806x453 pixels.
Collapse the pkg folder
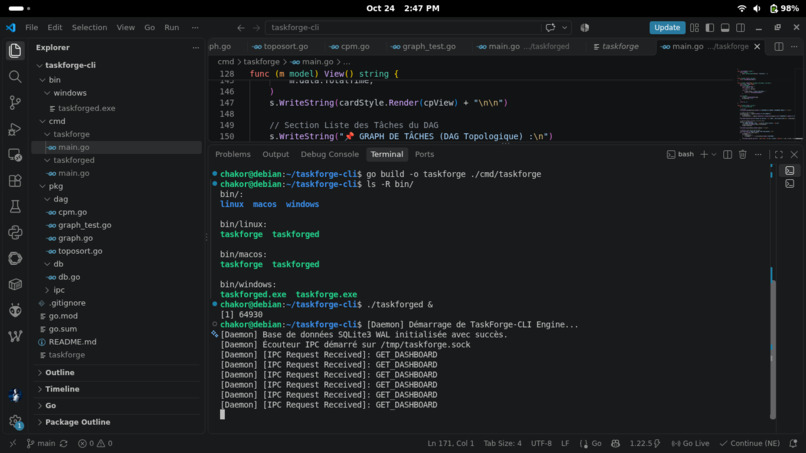pos(43,186)
